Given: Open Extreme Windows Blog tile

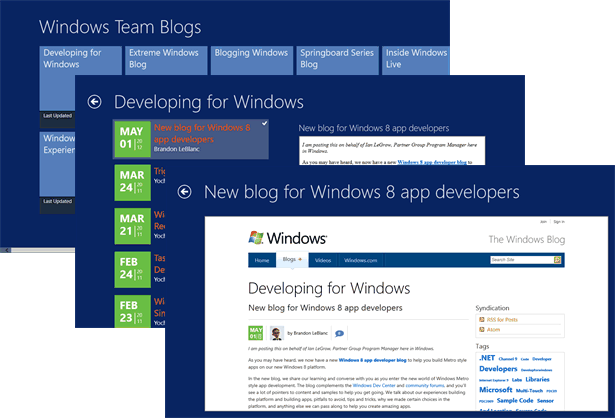Looking at the screenshot, I should (x=166, y=60).
